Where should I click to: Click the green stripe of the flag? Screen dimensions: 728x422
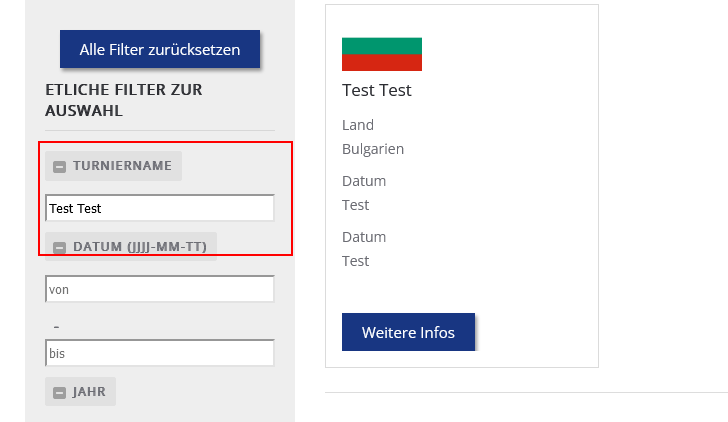coord(382,45)
